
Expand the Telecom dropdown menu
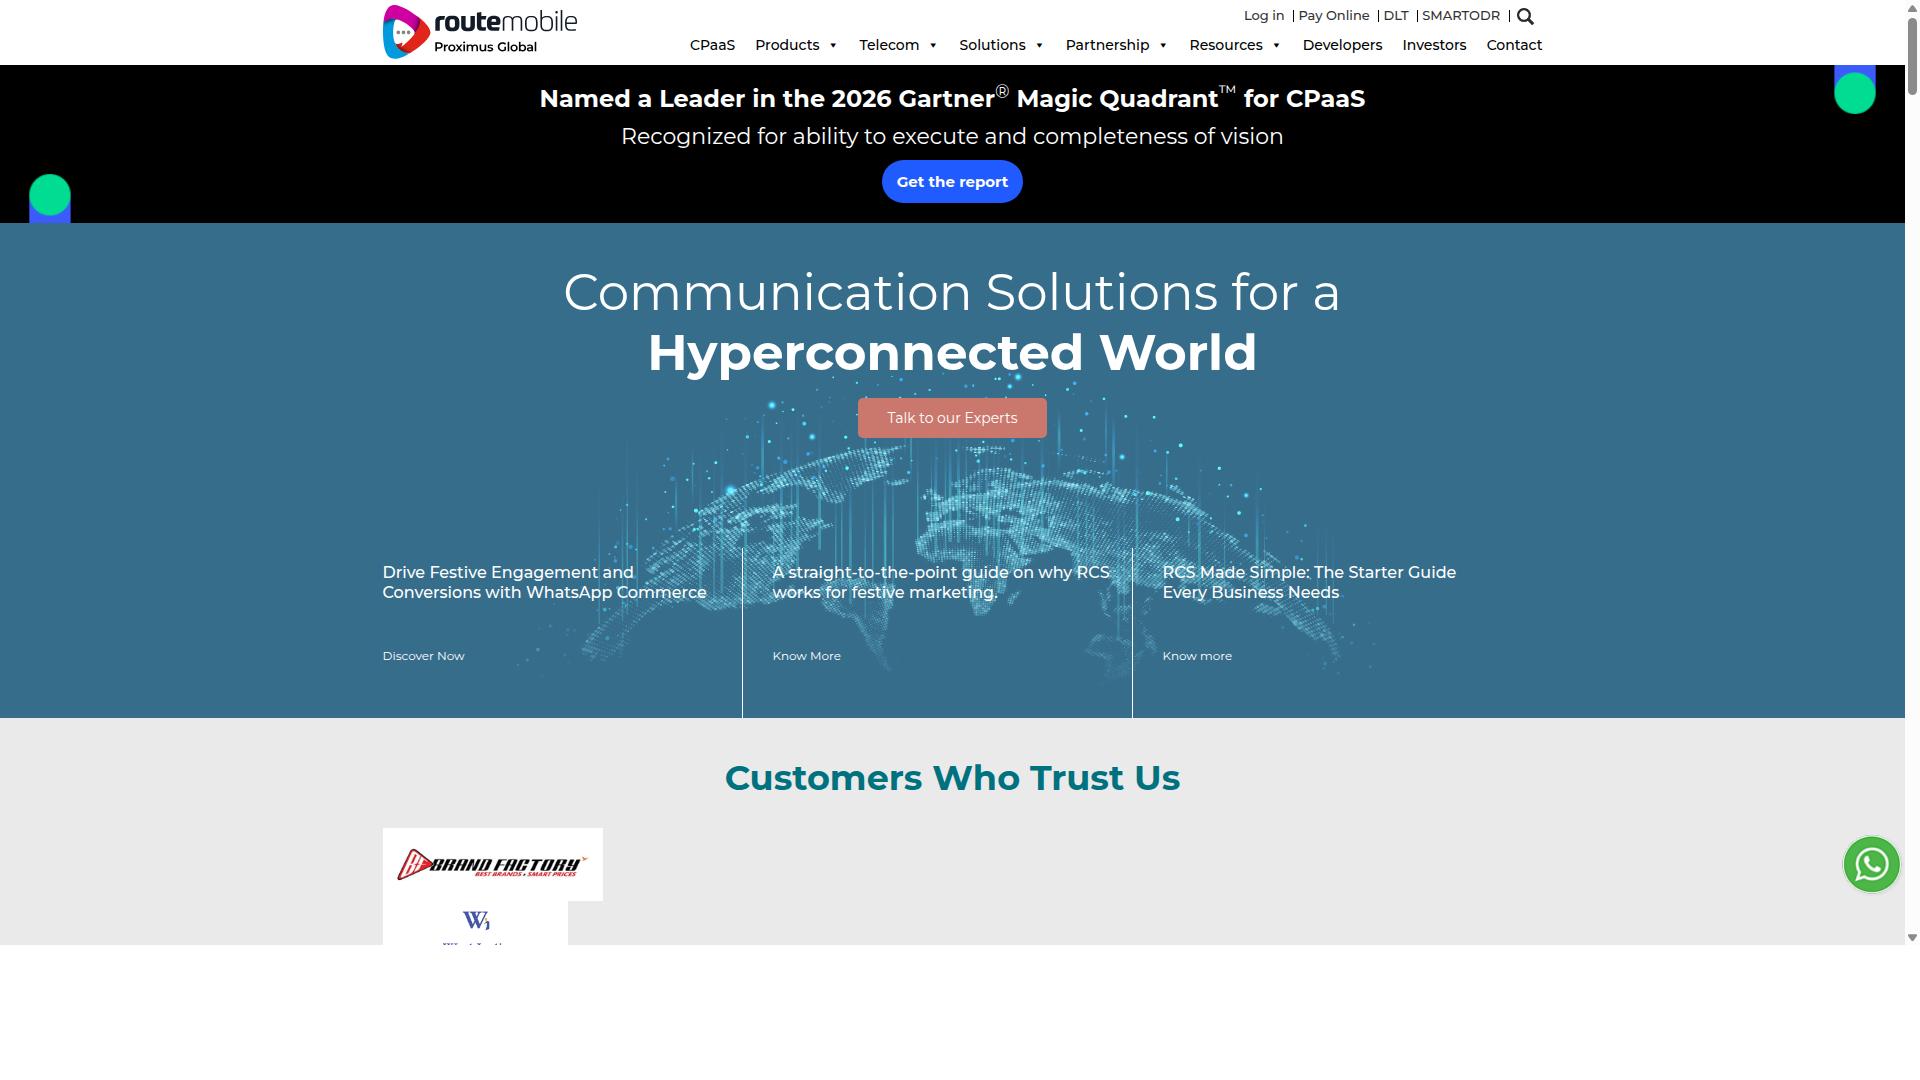898,45
